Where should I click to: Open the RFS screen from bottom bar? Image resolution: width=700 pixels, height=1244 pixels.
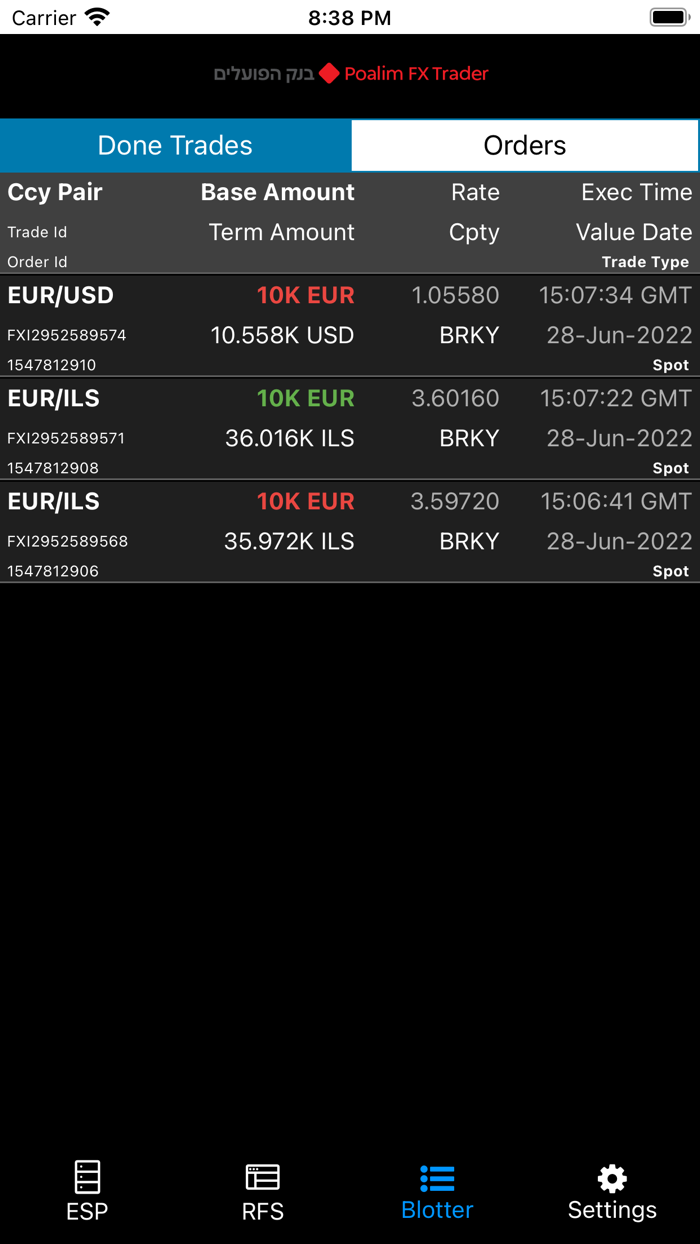[x=262, y=1190]
